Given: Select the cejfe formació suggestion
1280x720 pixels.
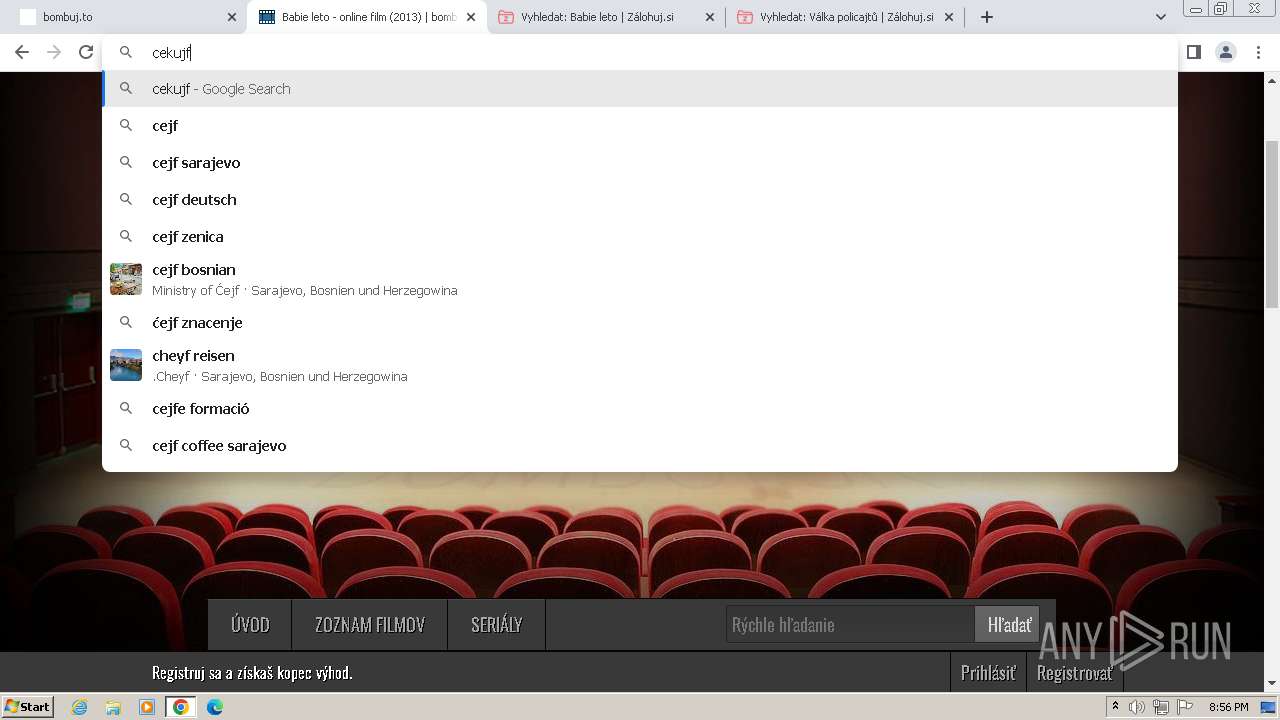Looking at the screenshot, I should pos(640,409).
